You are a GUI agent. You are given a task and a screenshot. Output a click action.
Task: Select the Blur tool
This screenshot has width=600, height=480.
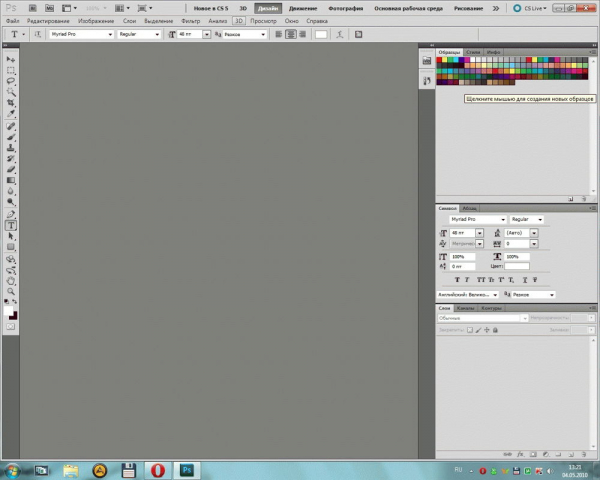pyautogui.click(x=11, y=191)
